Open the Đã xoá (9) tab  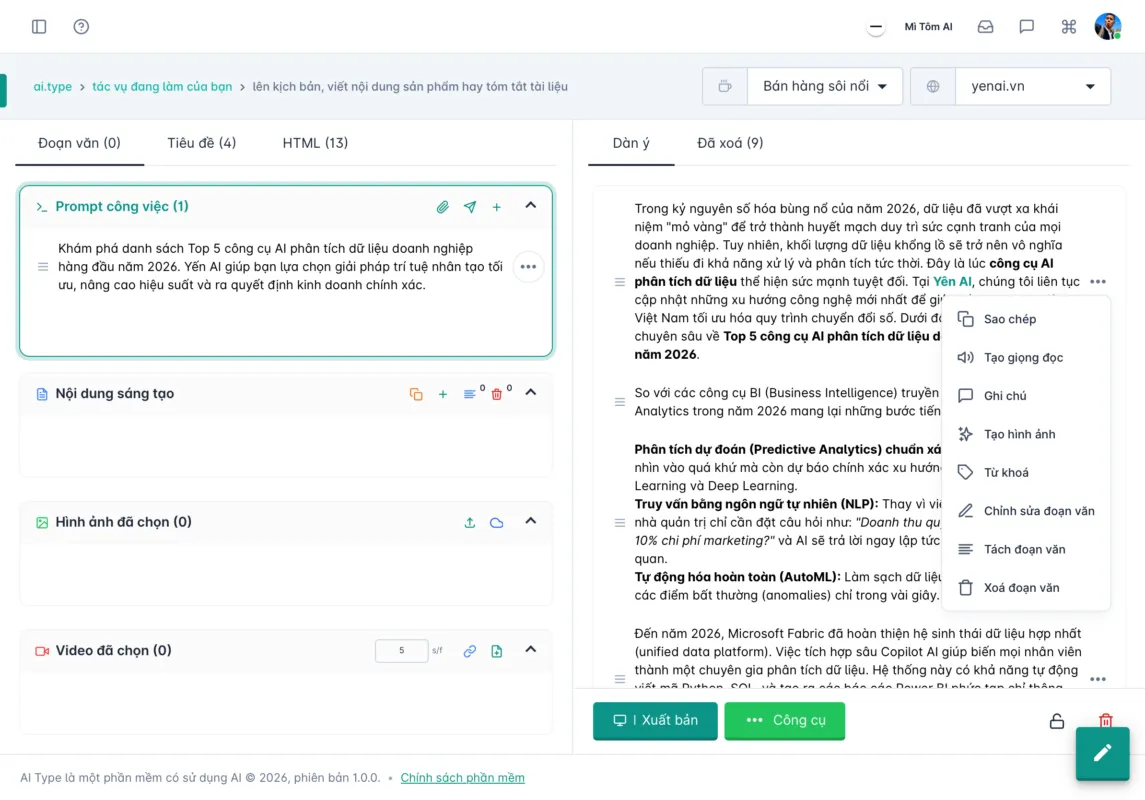click(x=730, y=143)
